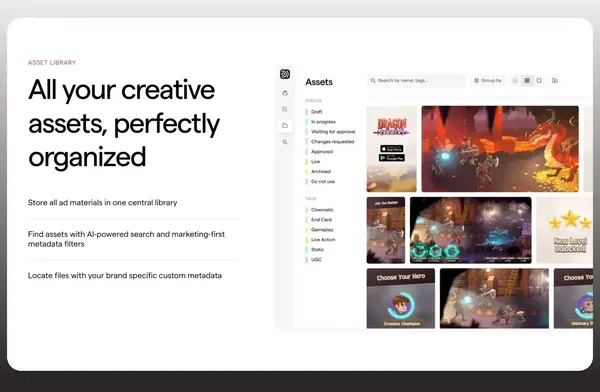Filter by Live status
This screenshot has width=600, height=392.
click(x=313, y=162)
